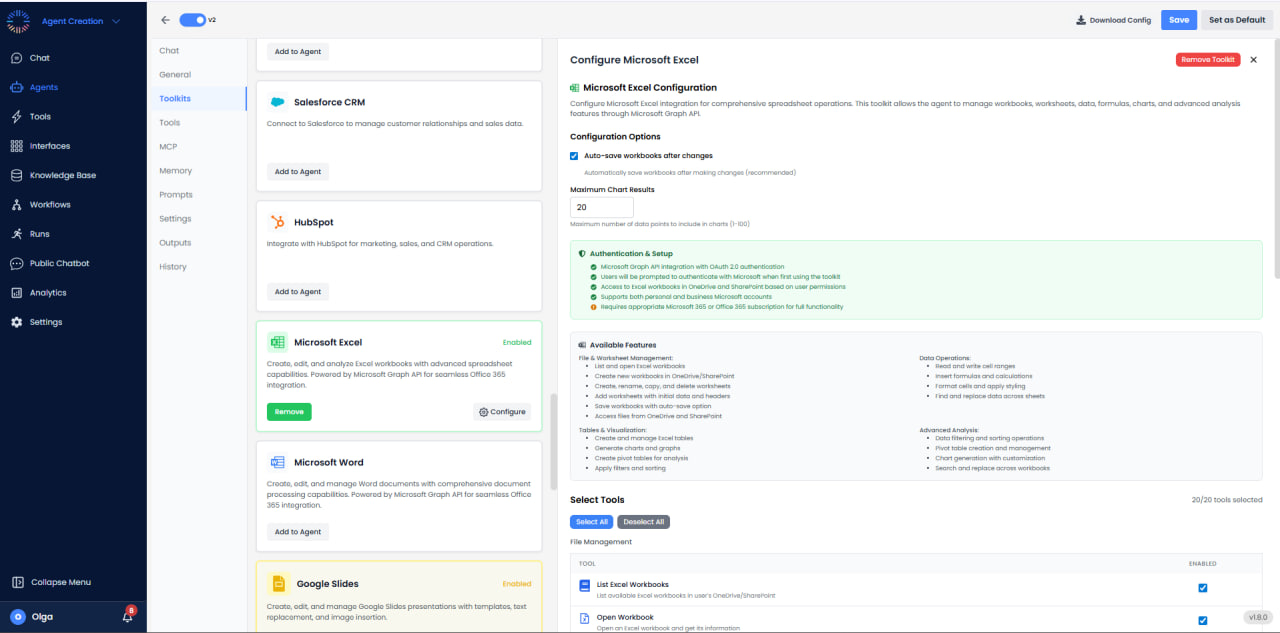Add Salesforce CRM to agent
Image resolution: width=1280 pixels, height=633 pixels.
tap(298, 172)
